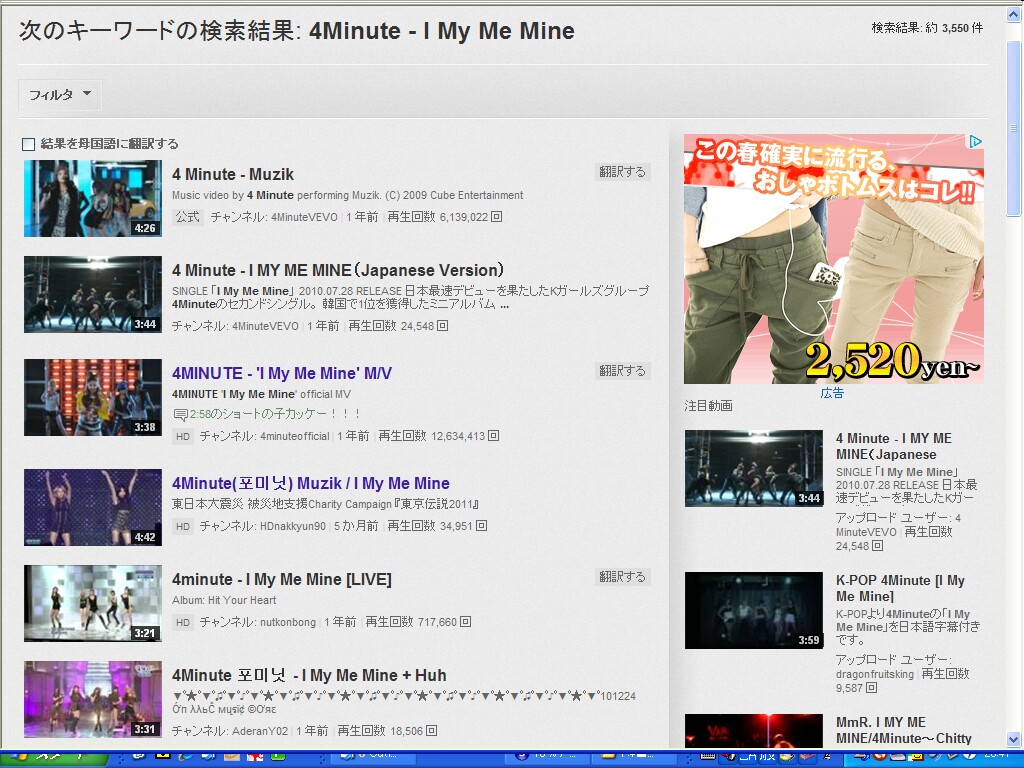Viewport: 1024px width, 768px height.
Task: Click the stats icon after 18,506 views
Action: 432,731
